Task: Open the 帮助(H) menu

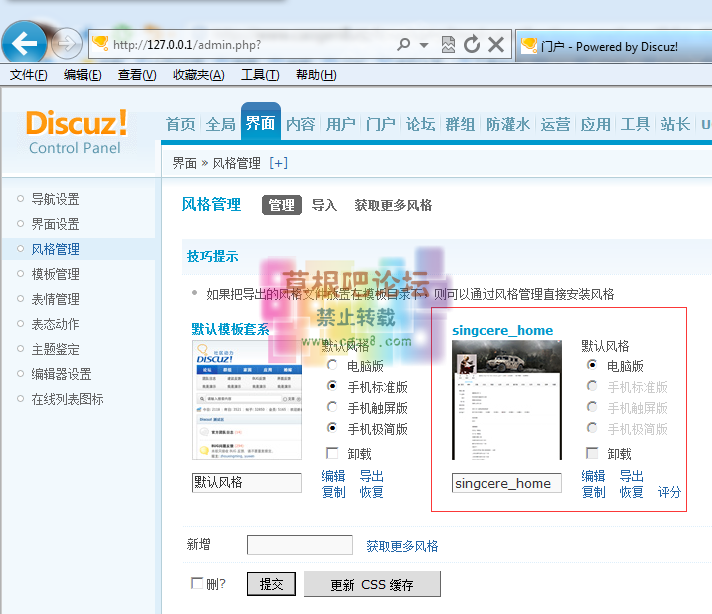Action: click(316, 74)
